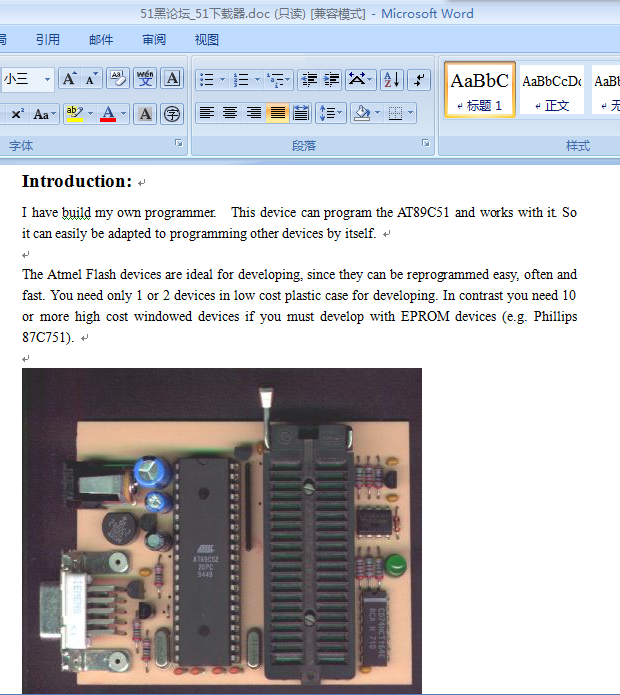Apply Distributed alignment
The width and height of the screenshot is (620, 695).
301,113
